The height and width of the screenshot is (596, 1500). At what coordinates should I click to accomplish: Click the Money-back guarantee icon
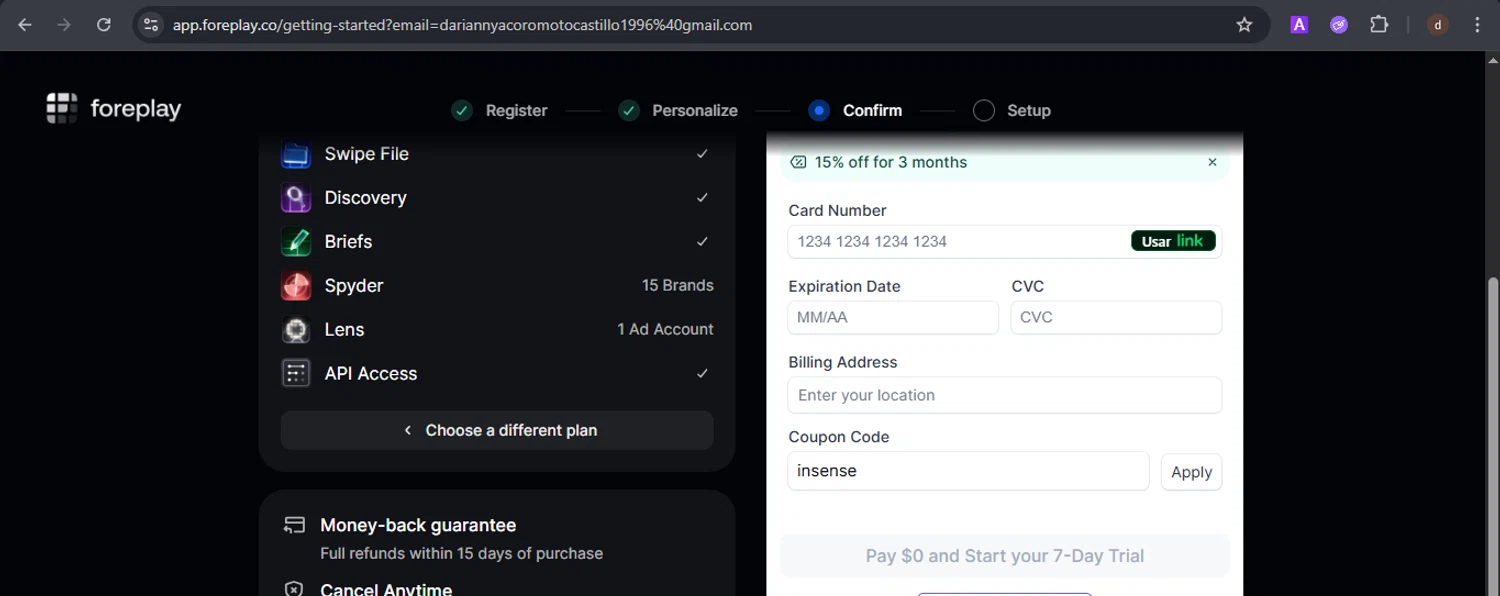(x=294, y=525)
